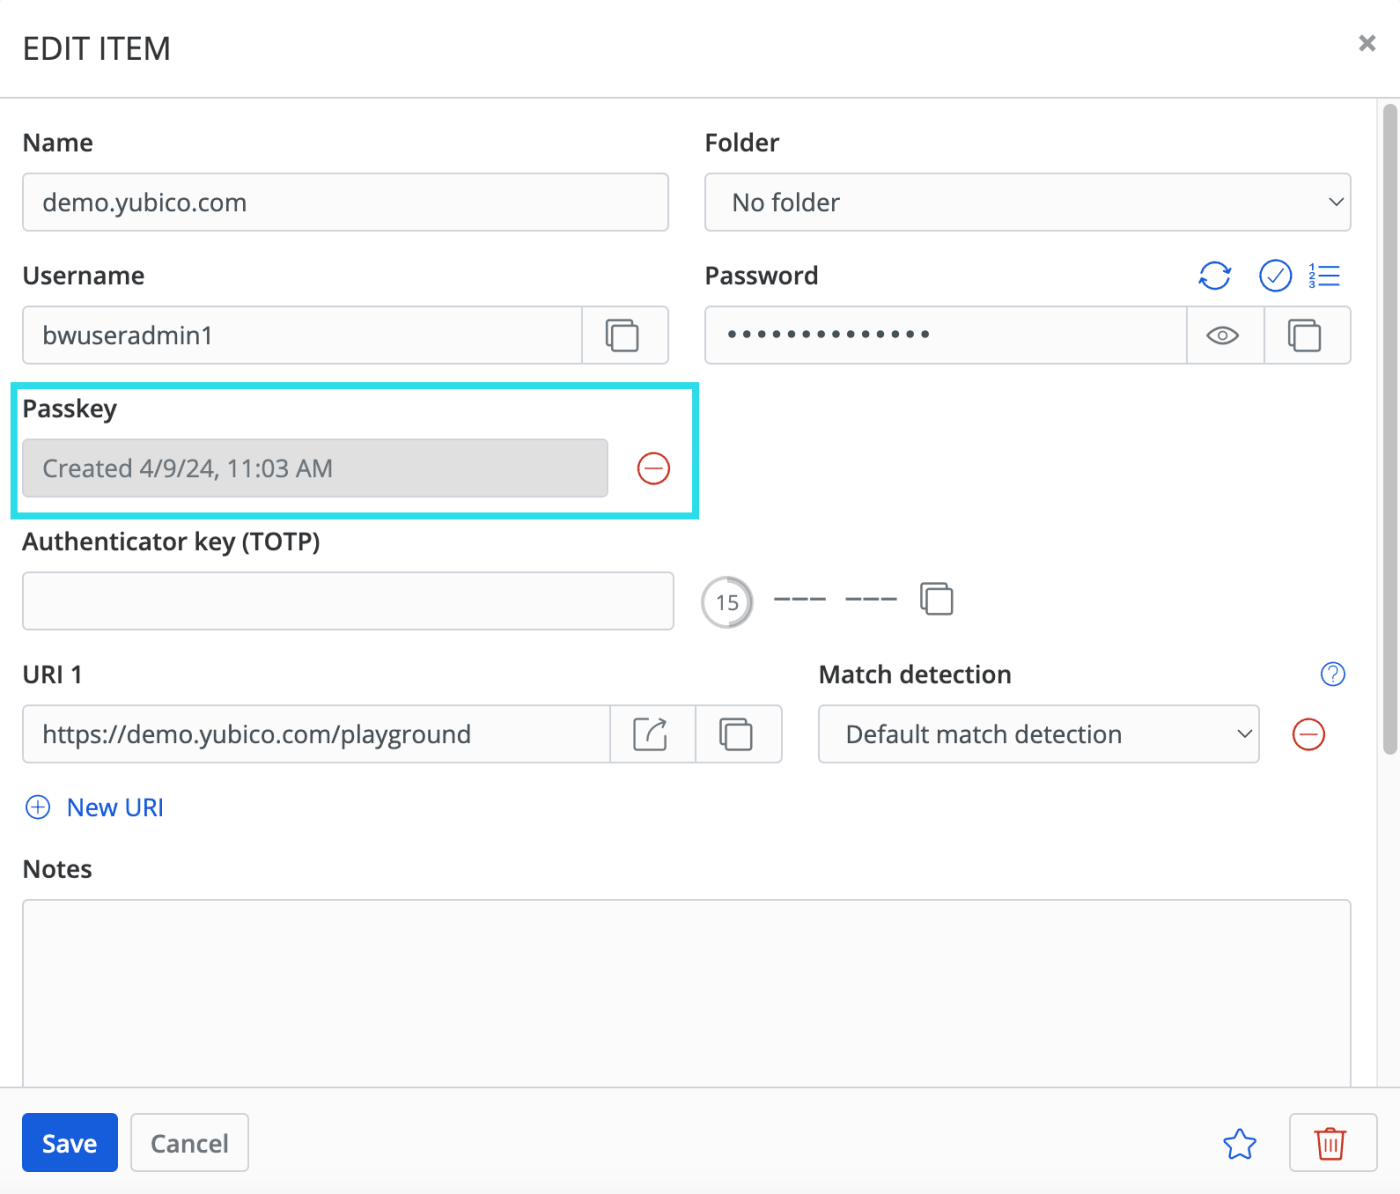Open the Folder dropdown
Image resolution: width=1400 pixels, height=1194 pixels.
pyautogui.click(x=1028, y=203)
